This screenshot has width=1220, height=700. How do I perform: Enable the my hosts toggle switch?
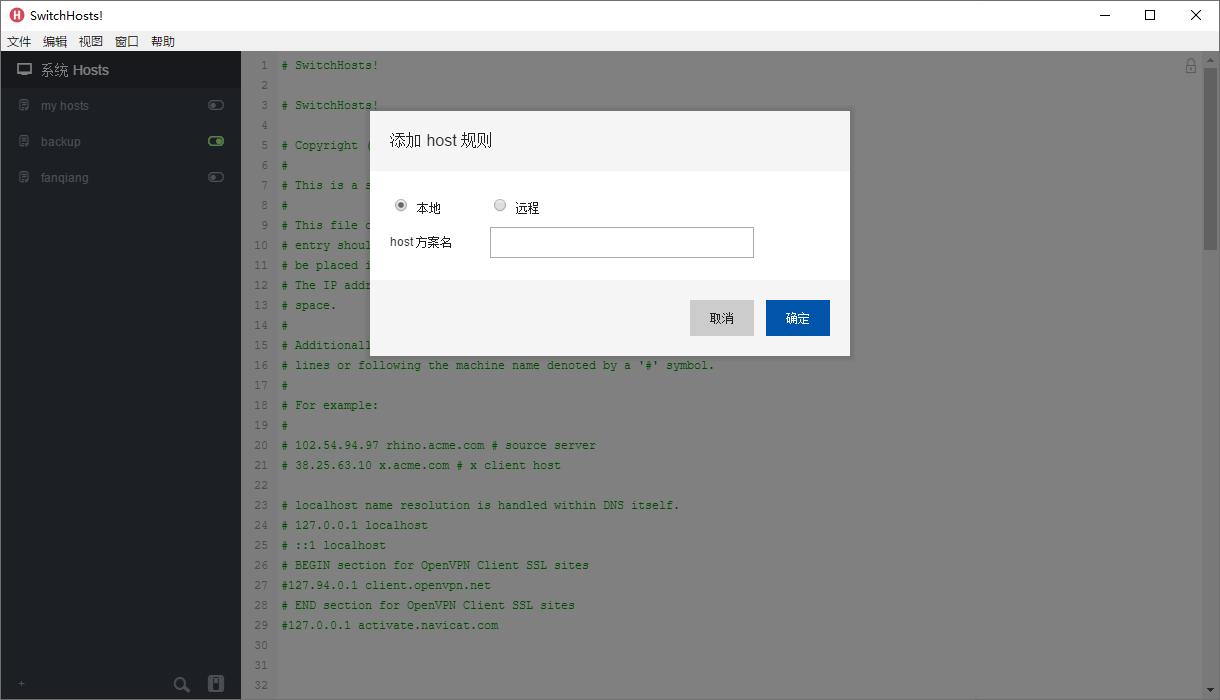click(x=216, y=105)
